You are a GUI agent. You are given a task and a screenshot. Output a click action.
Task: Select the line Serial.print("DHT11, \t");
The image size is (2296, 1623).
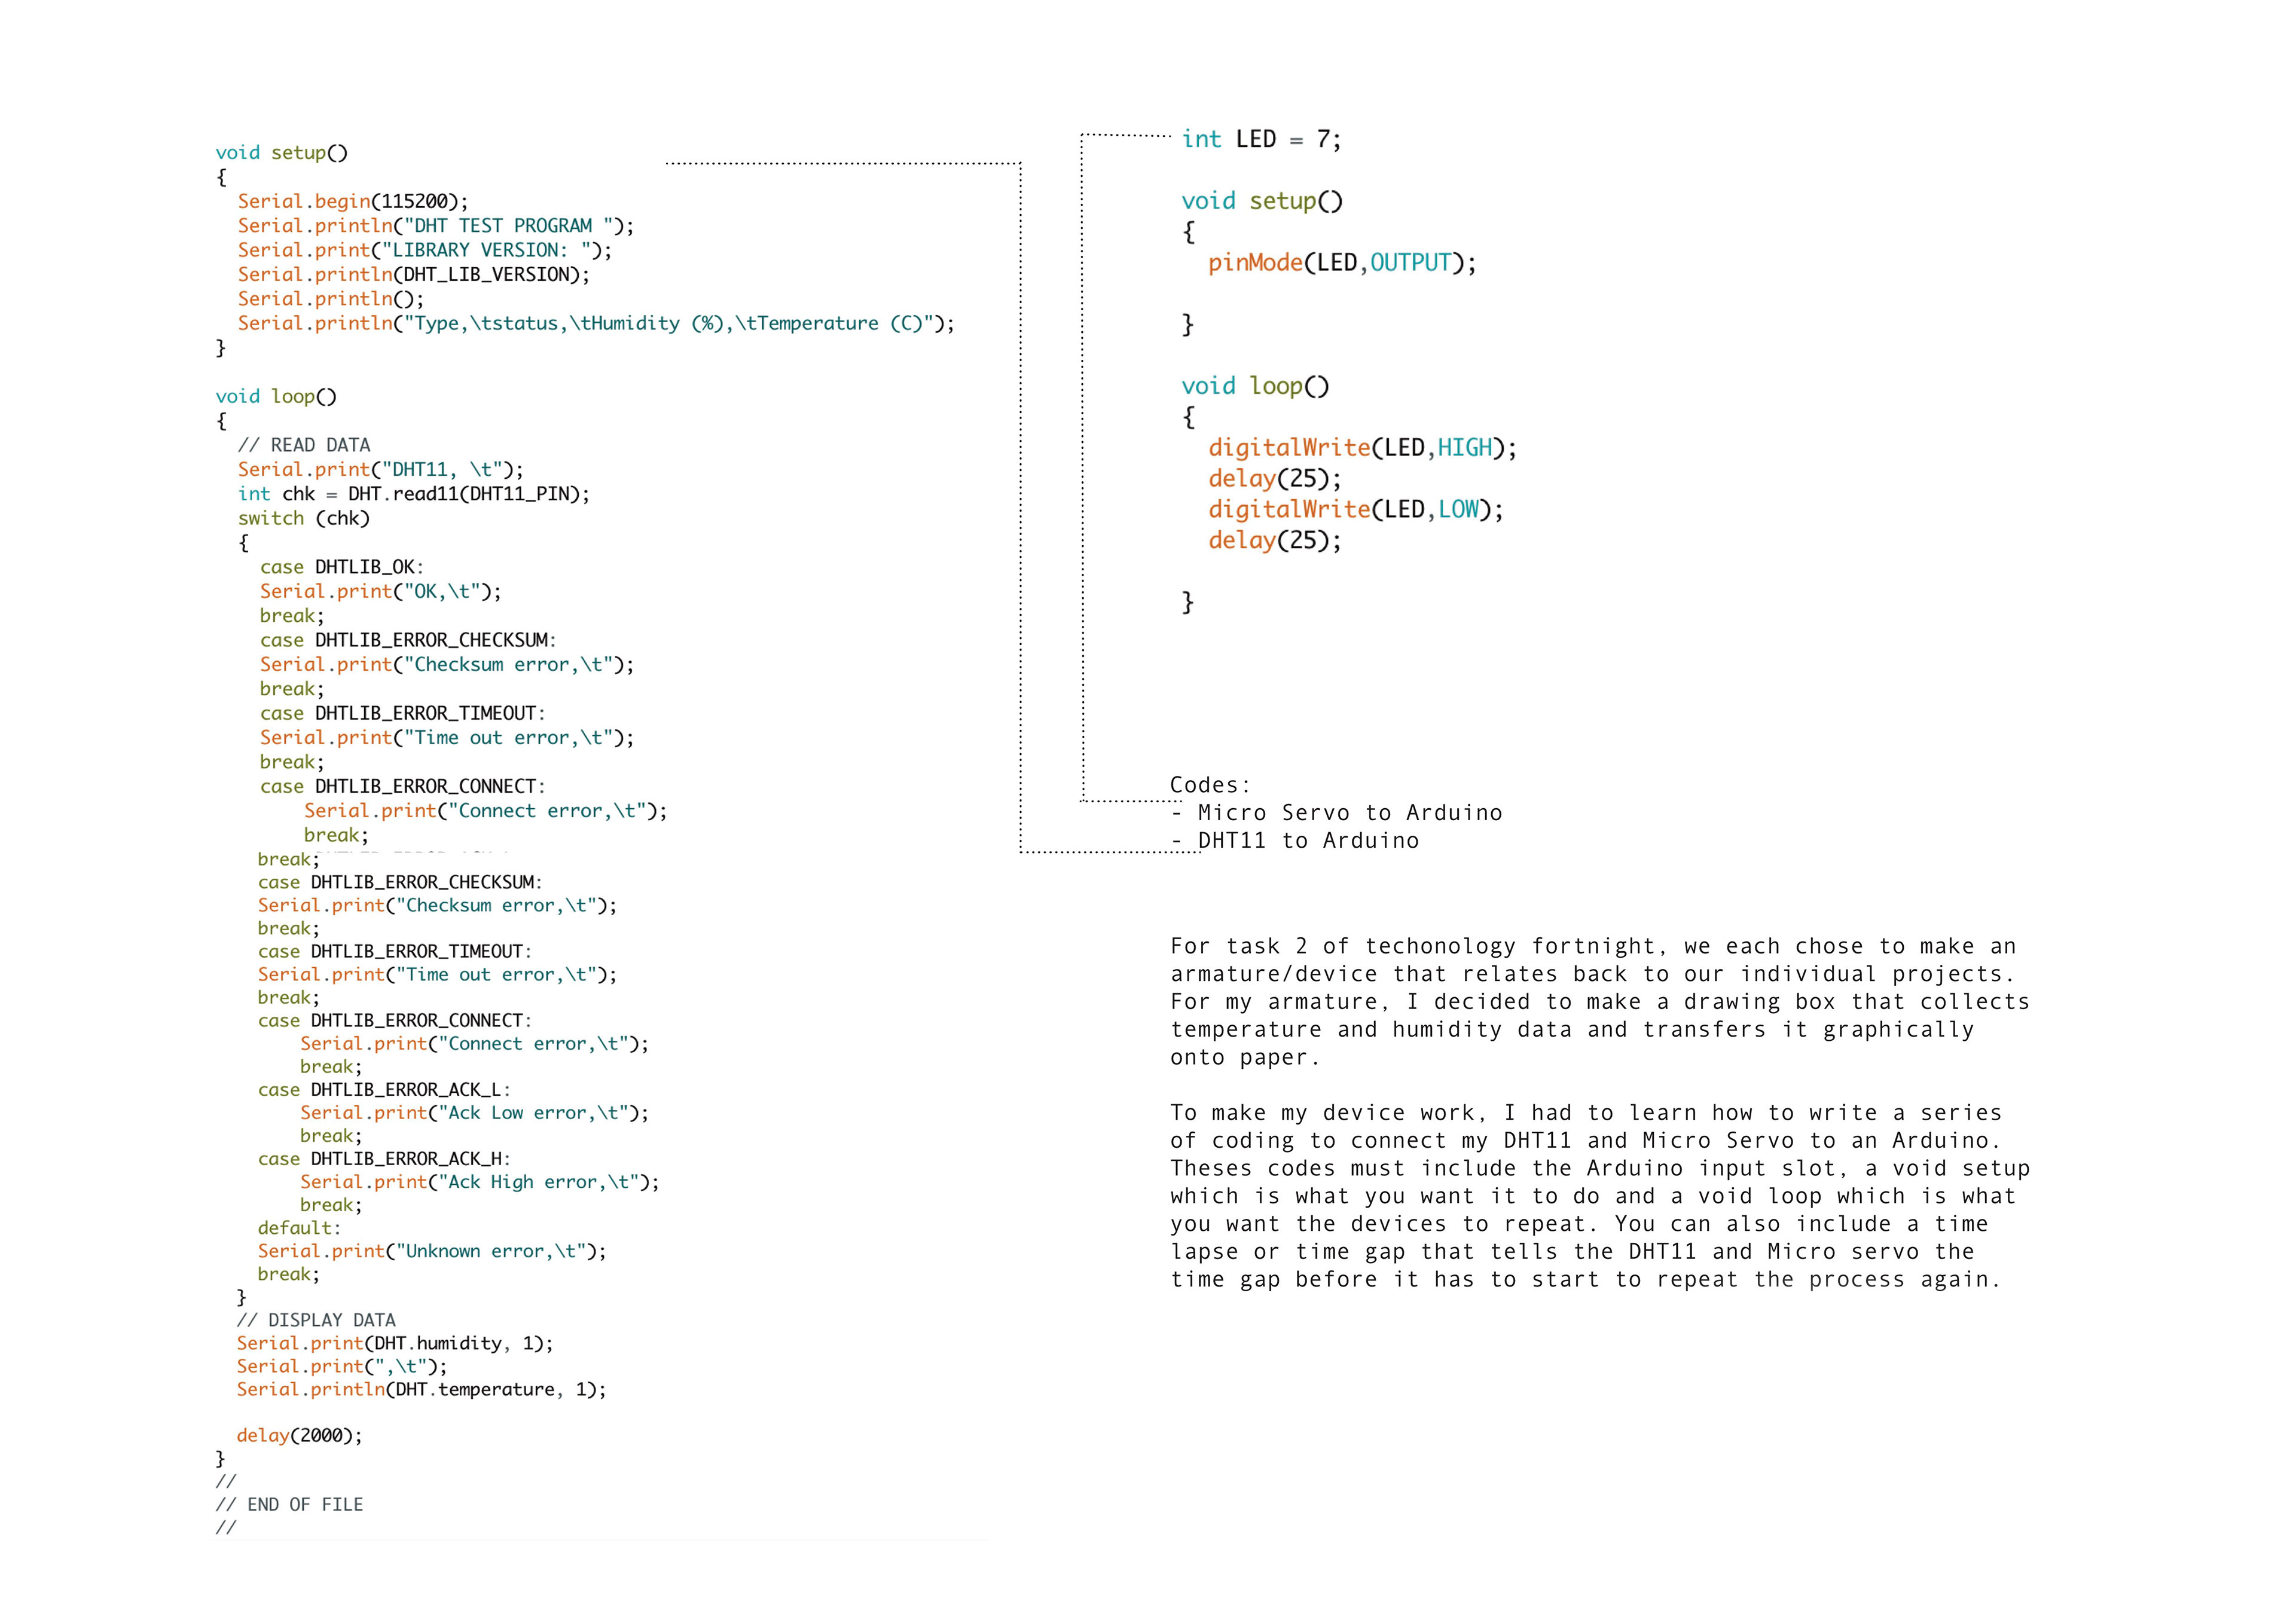coord(381,469)
